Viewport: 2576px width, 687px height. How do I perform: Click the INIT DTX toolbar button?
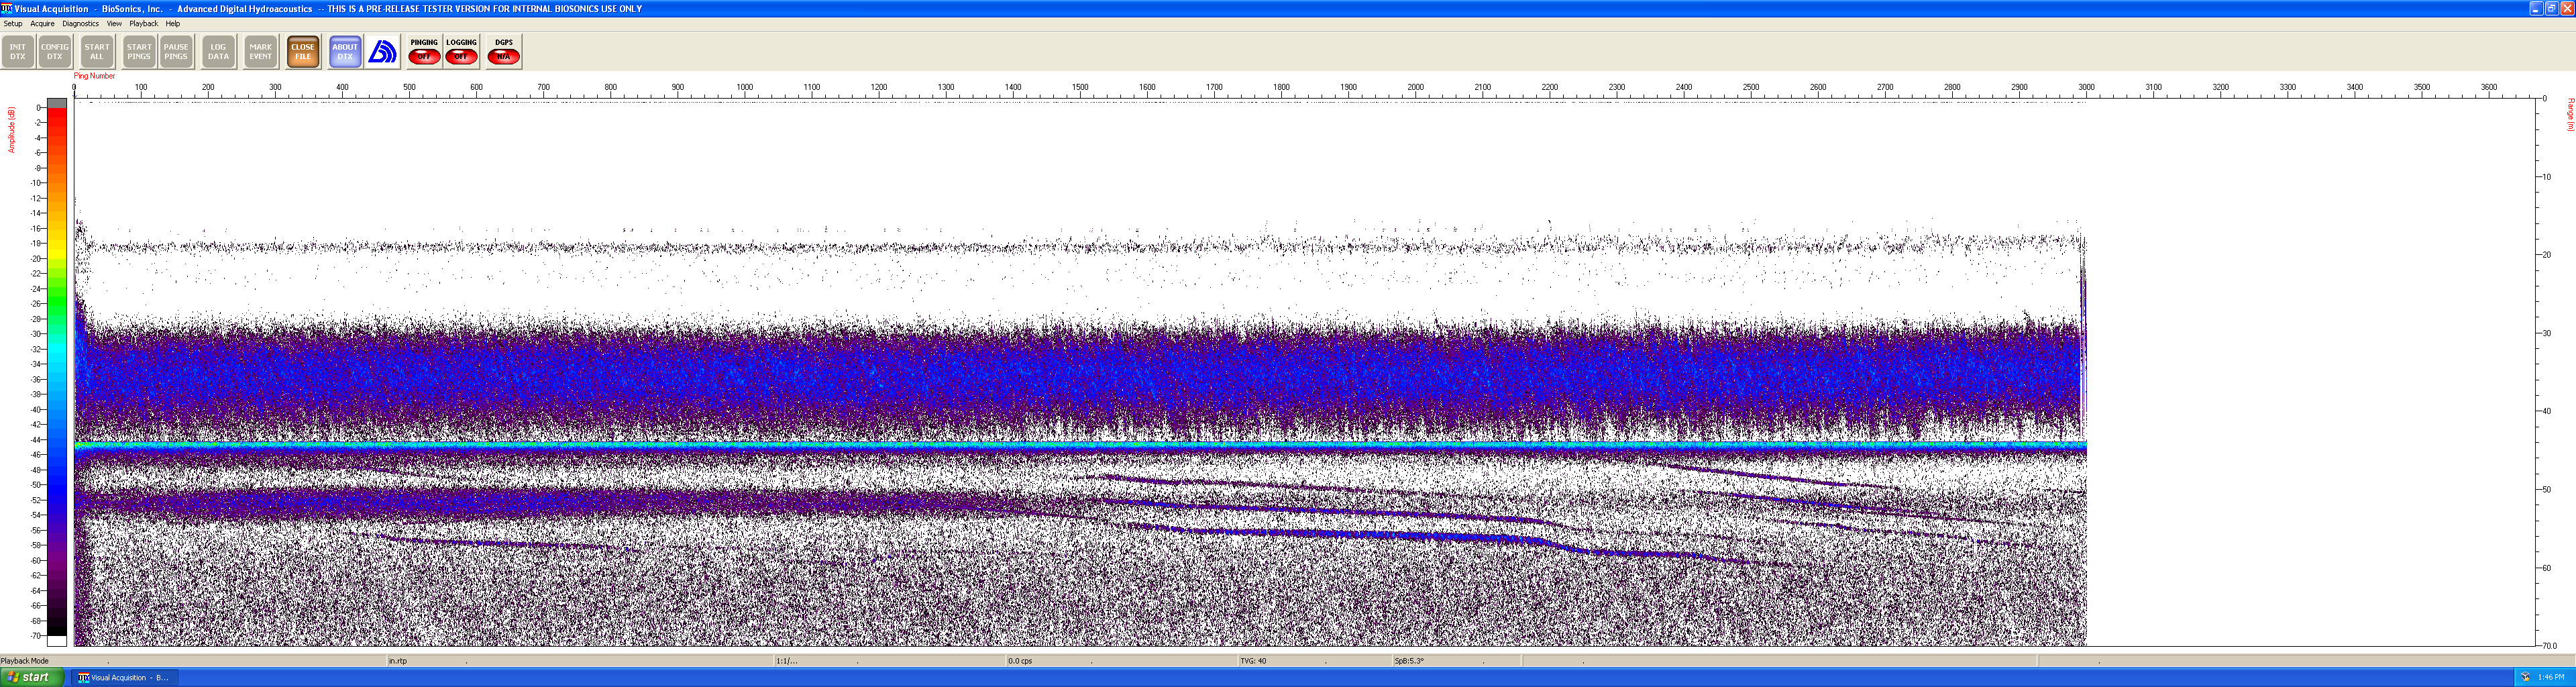[x=18, y=52]
